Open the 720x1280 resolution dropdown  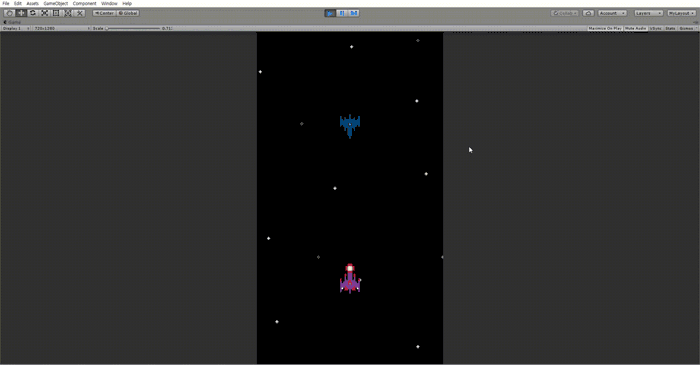click(61, 28)
